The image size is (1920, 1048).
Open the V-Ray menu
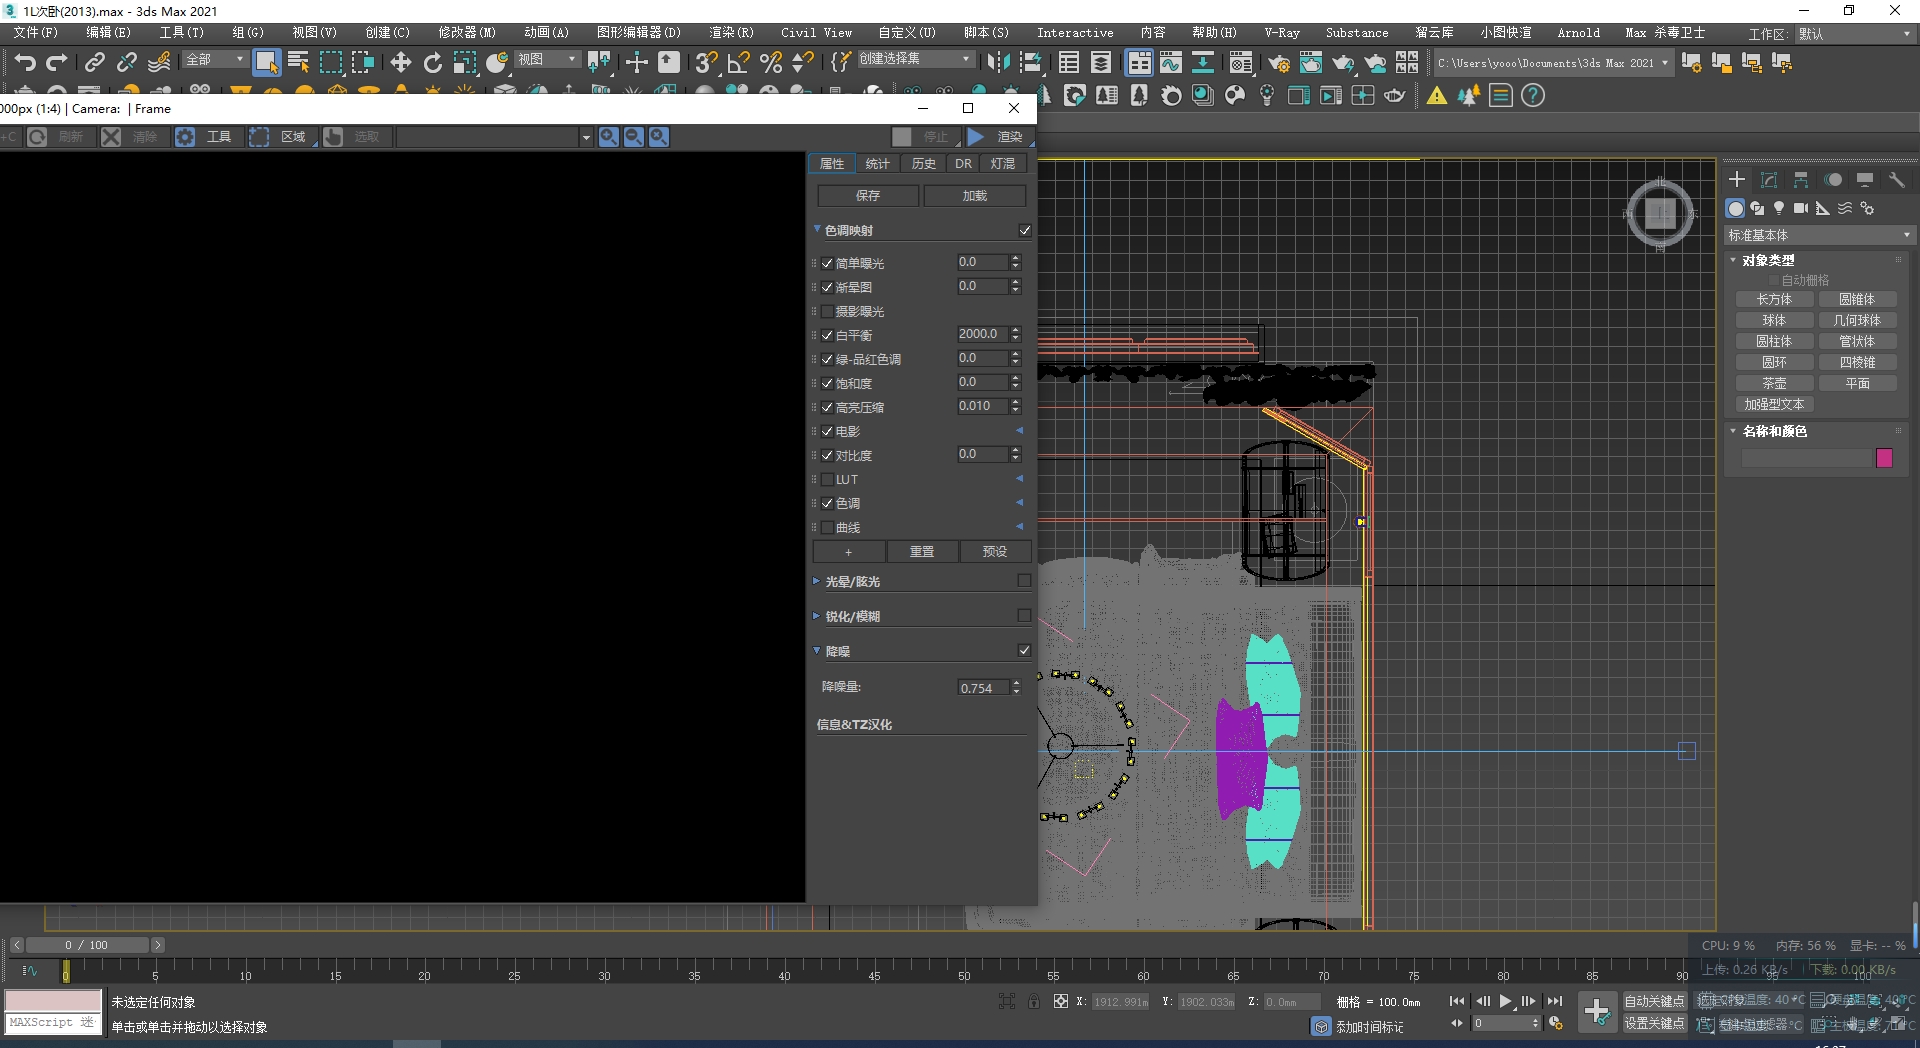click(x=1282, y=33)
